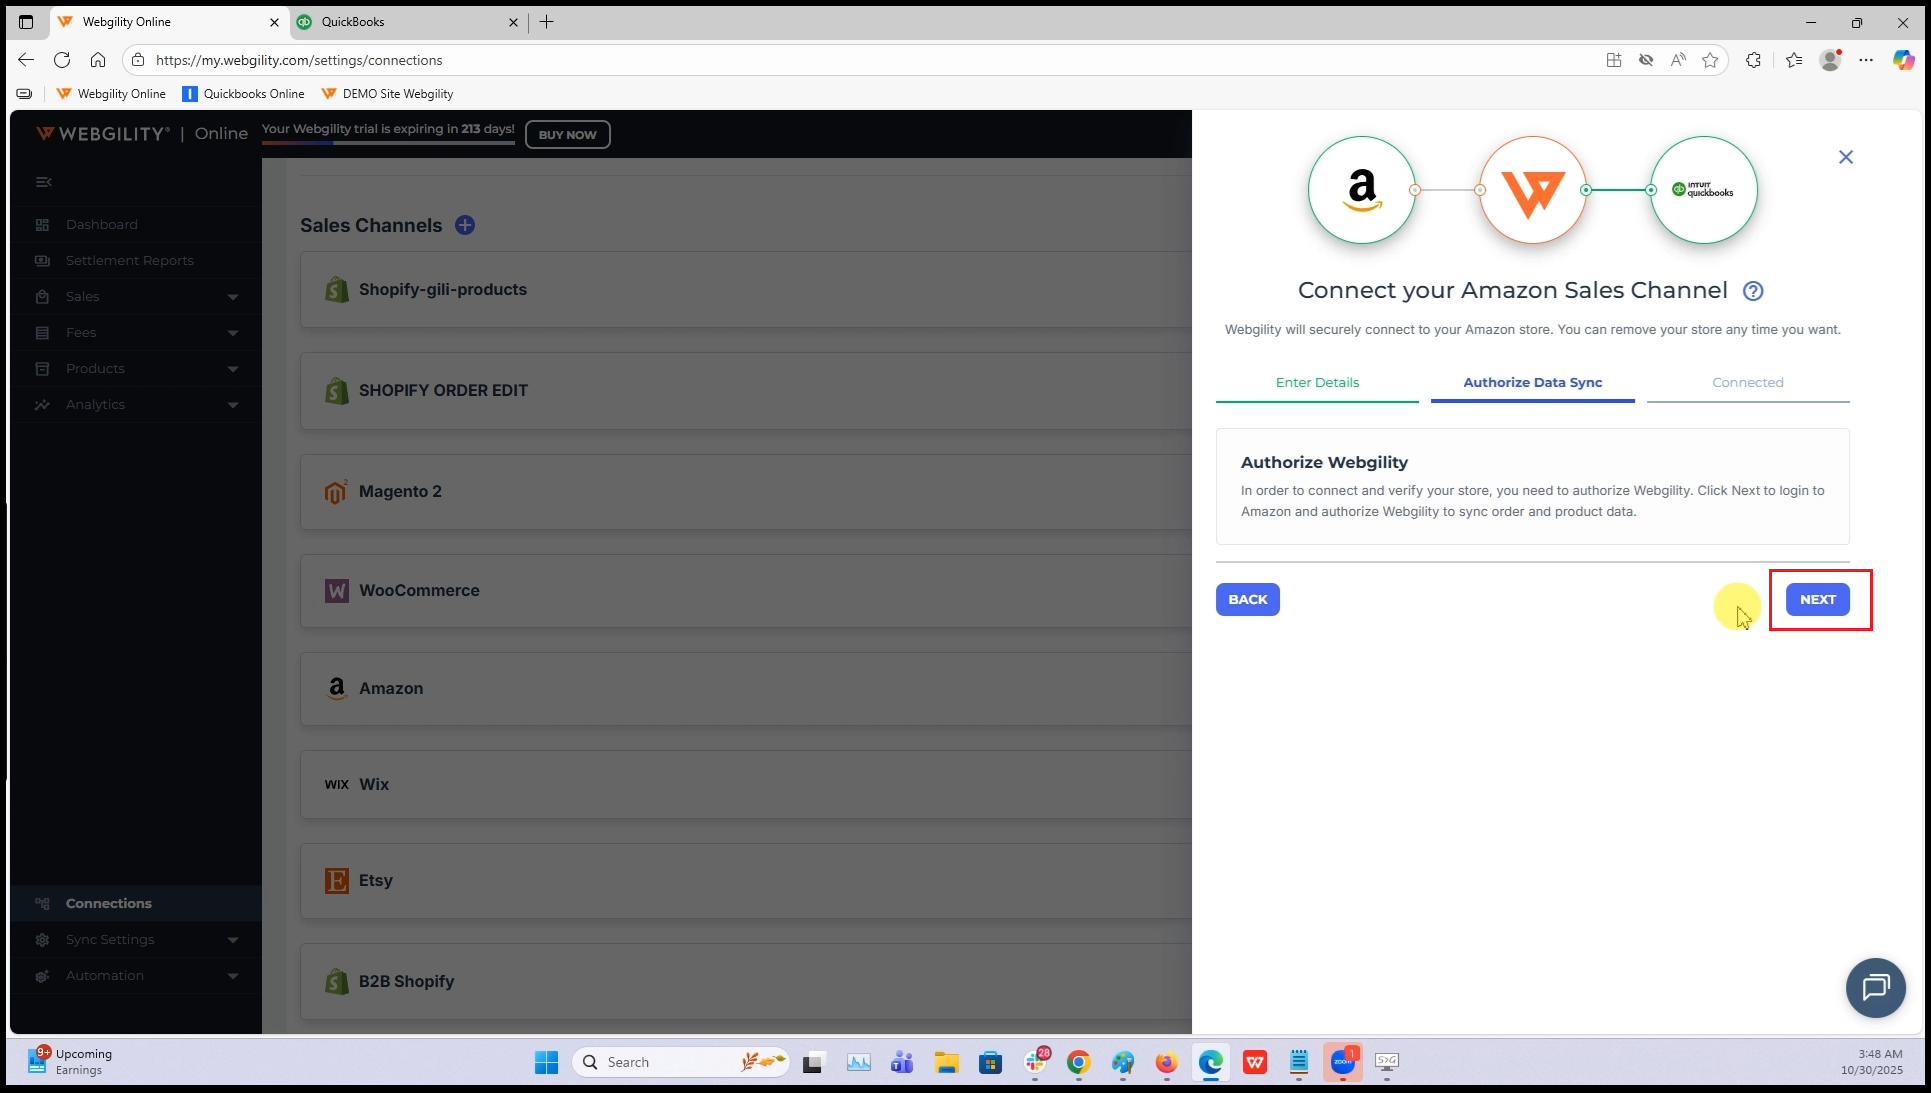Expand the Sync Settings menu arrow
The height and width of the screenshot is (1093, 1931).
tap(233, 940)
